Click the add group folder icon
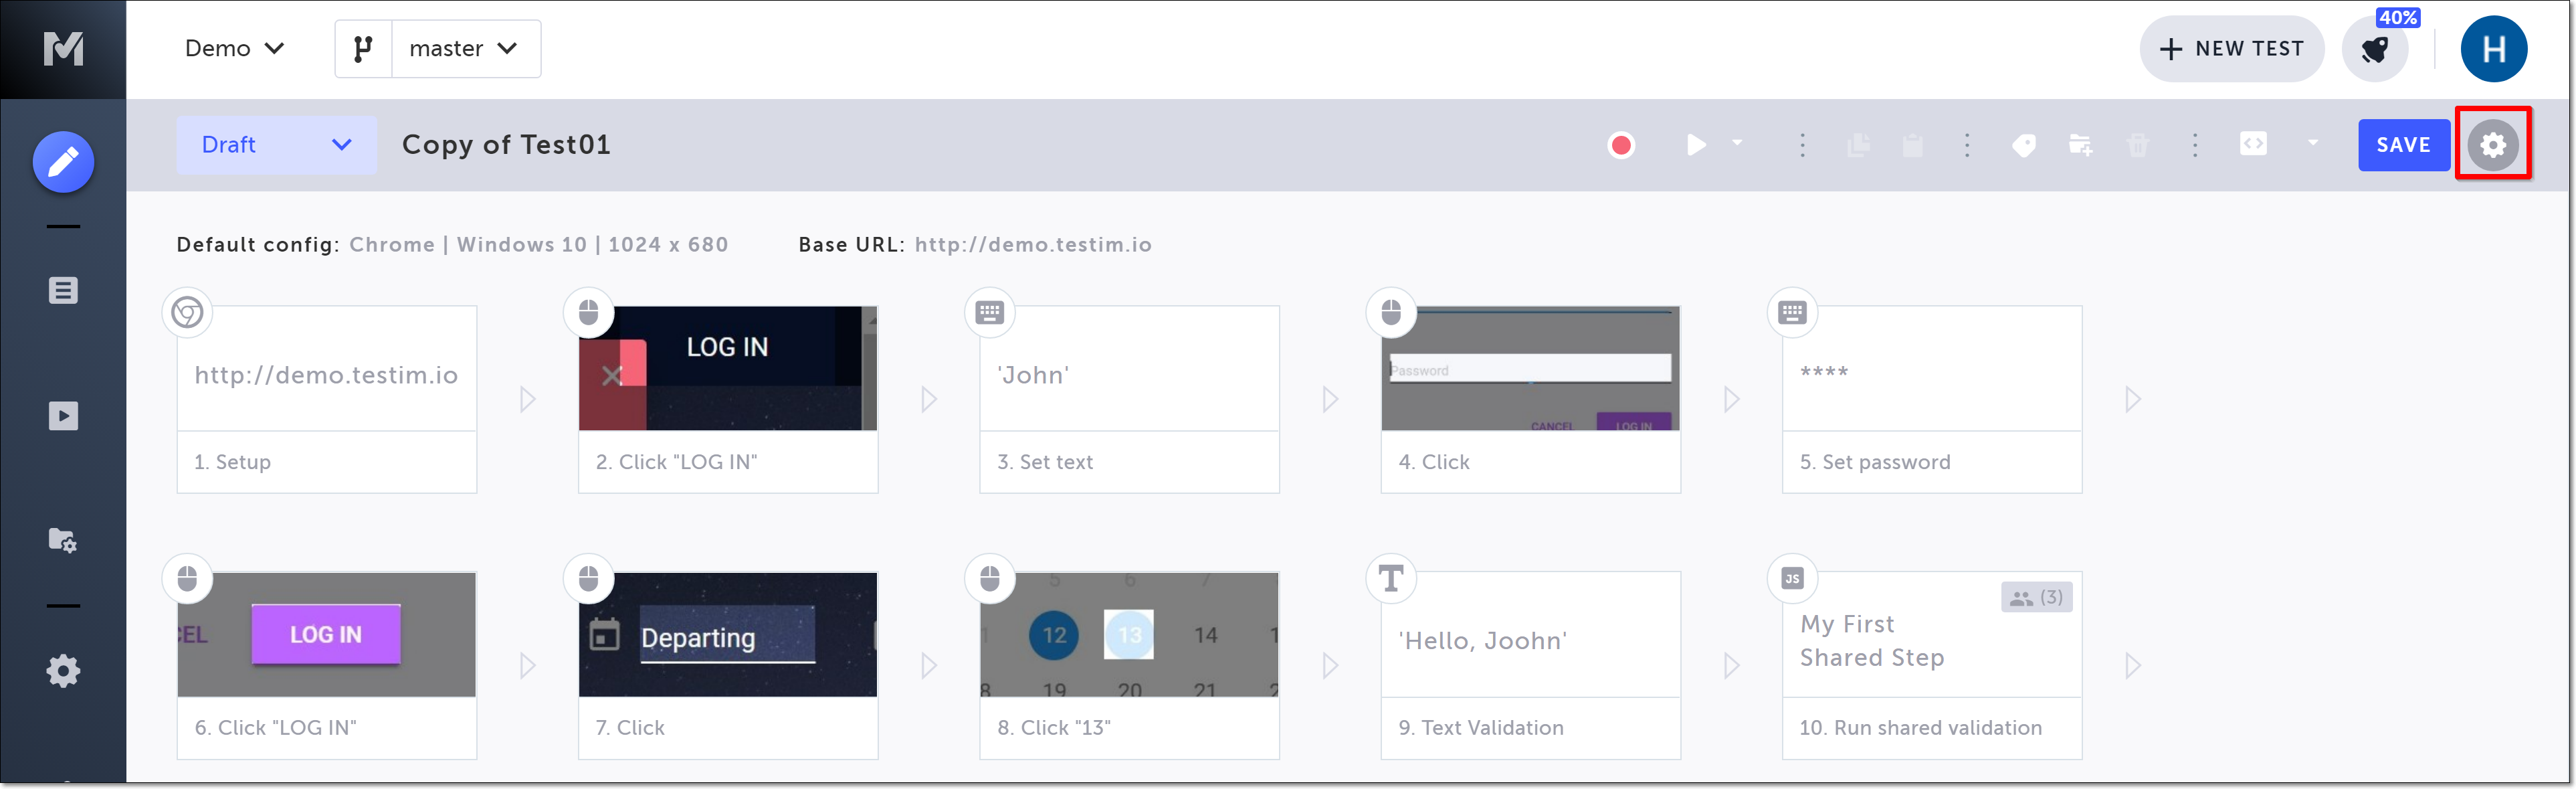Screen dimensions: 2576x789 pyautogui.click(x=2080, y=146)
